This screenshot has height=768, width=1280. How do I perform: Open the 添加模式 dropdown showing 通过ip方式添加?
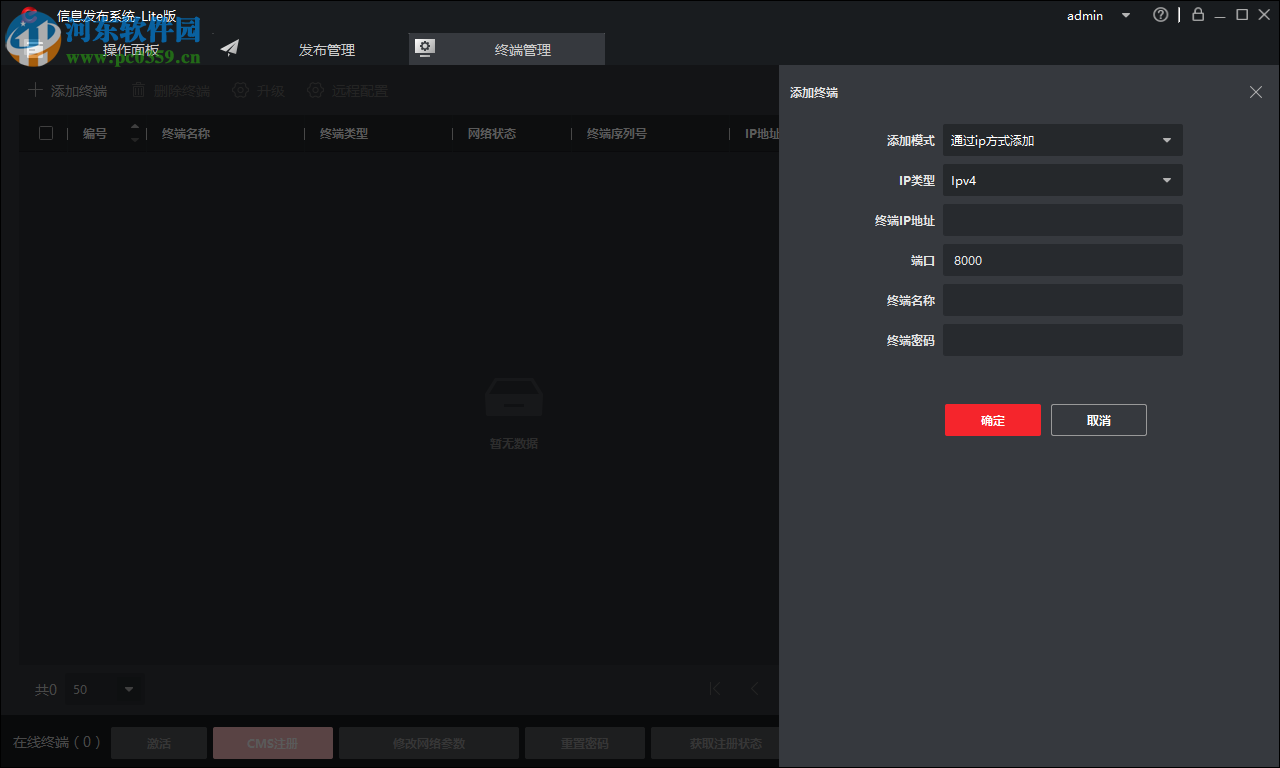(x=1062, y=140)
